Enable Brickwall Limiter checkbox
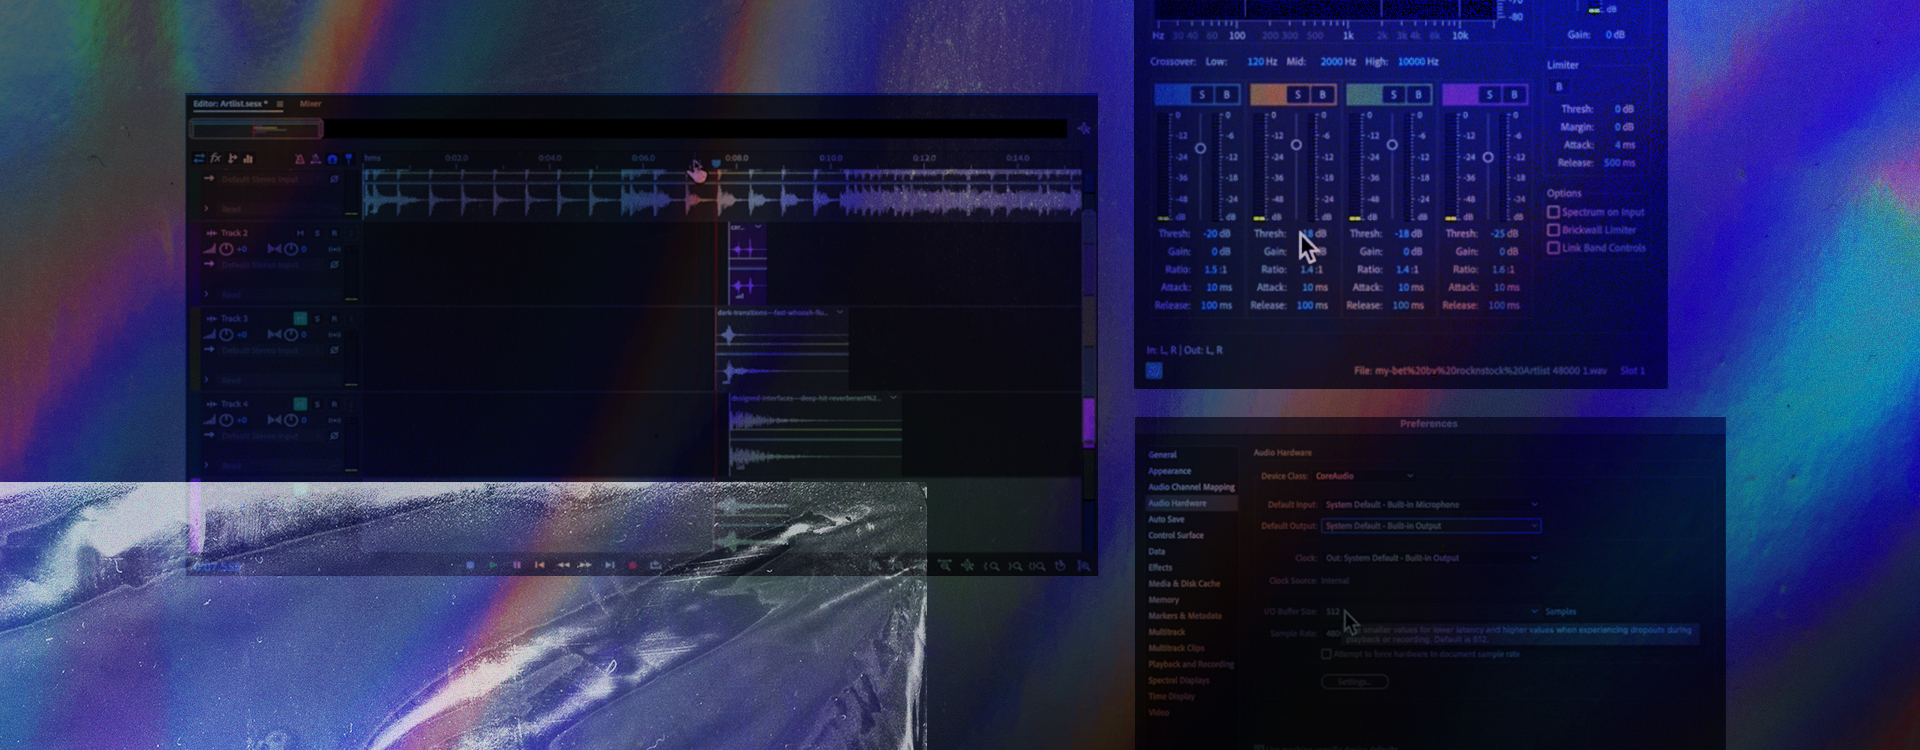The image size is (1920, 750). coord(1553,230)
